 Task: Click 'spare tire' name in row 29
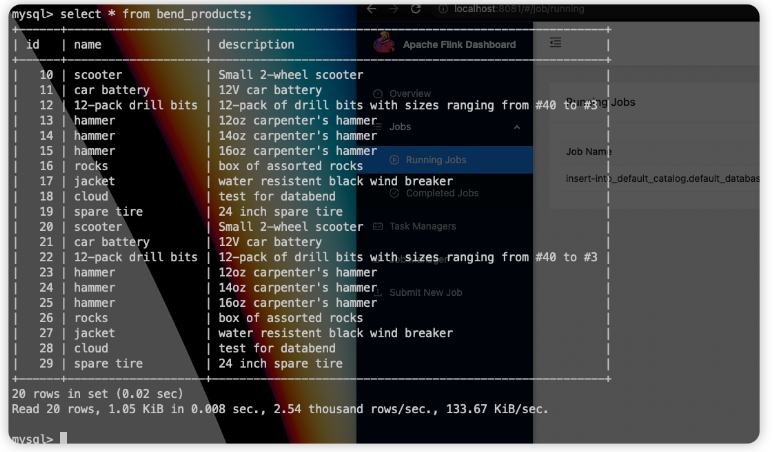coord(108,364)
